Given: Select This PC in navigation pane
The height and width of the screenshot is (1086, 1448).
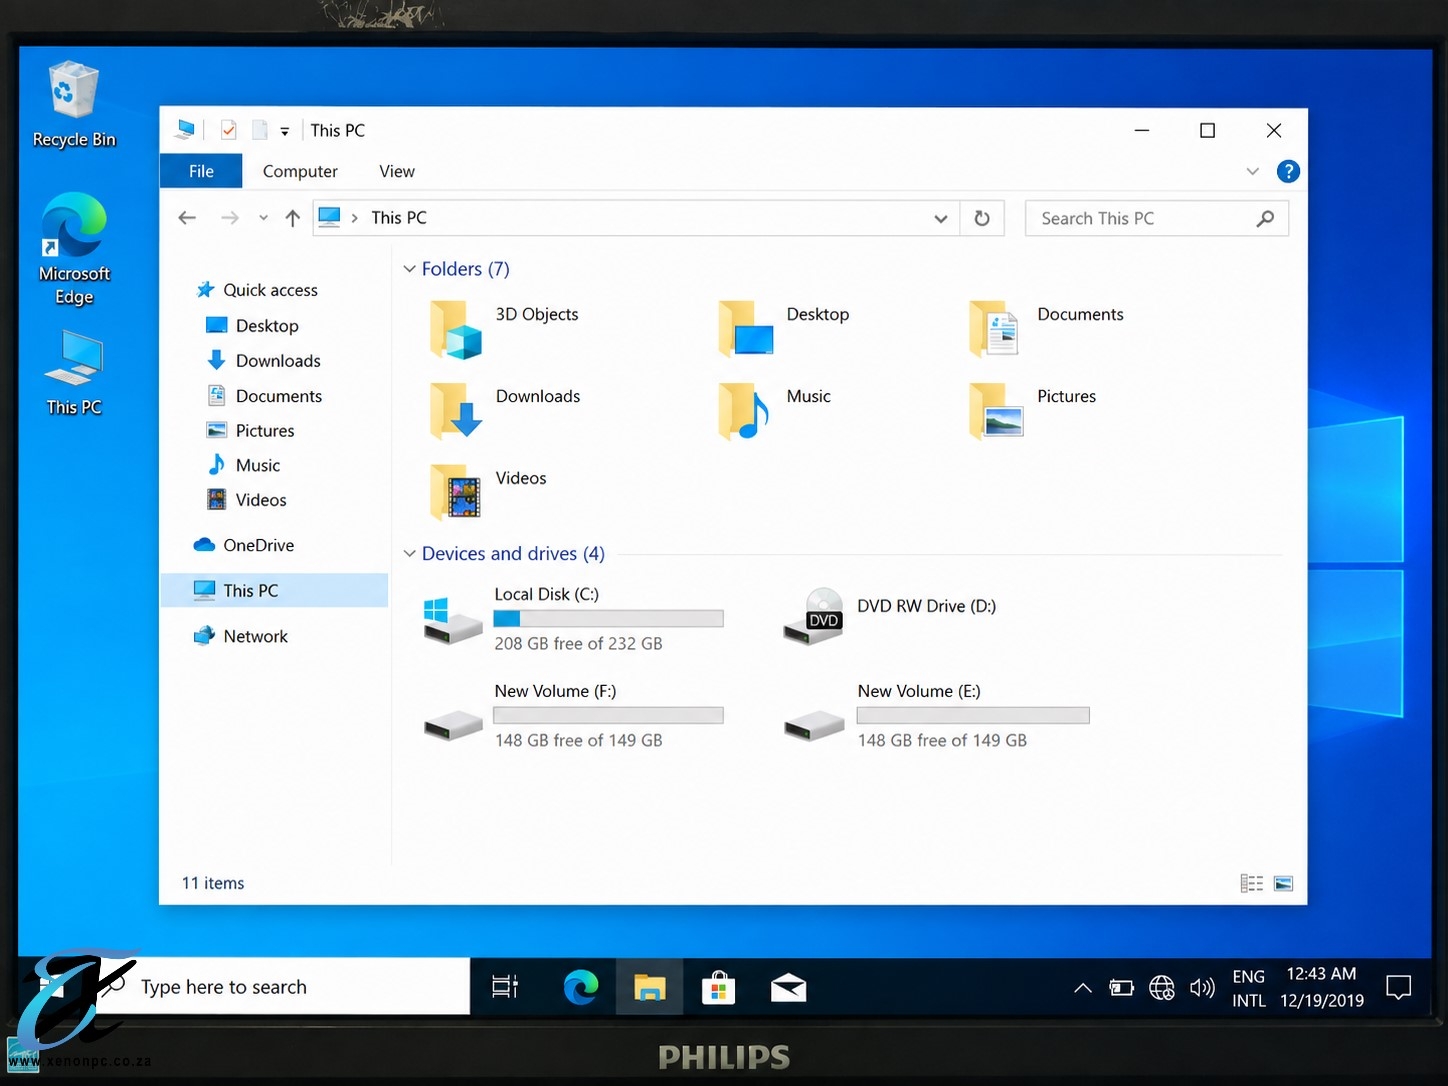Looking at the screenshot, I should coord(274,590).
